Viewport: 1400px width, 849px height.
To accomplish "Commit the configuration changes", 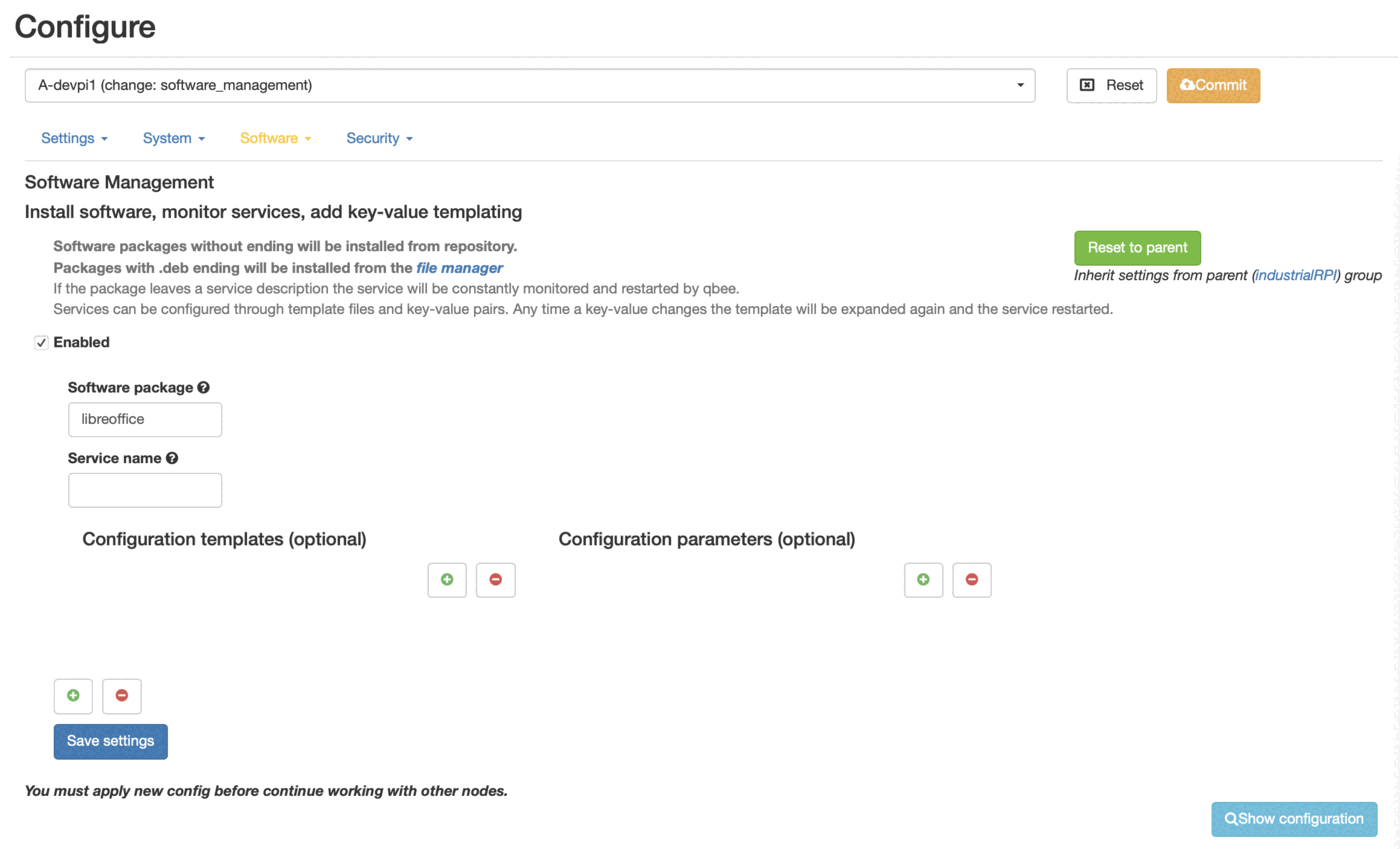I will click(1213, 86).
